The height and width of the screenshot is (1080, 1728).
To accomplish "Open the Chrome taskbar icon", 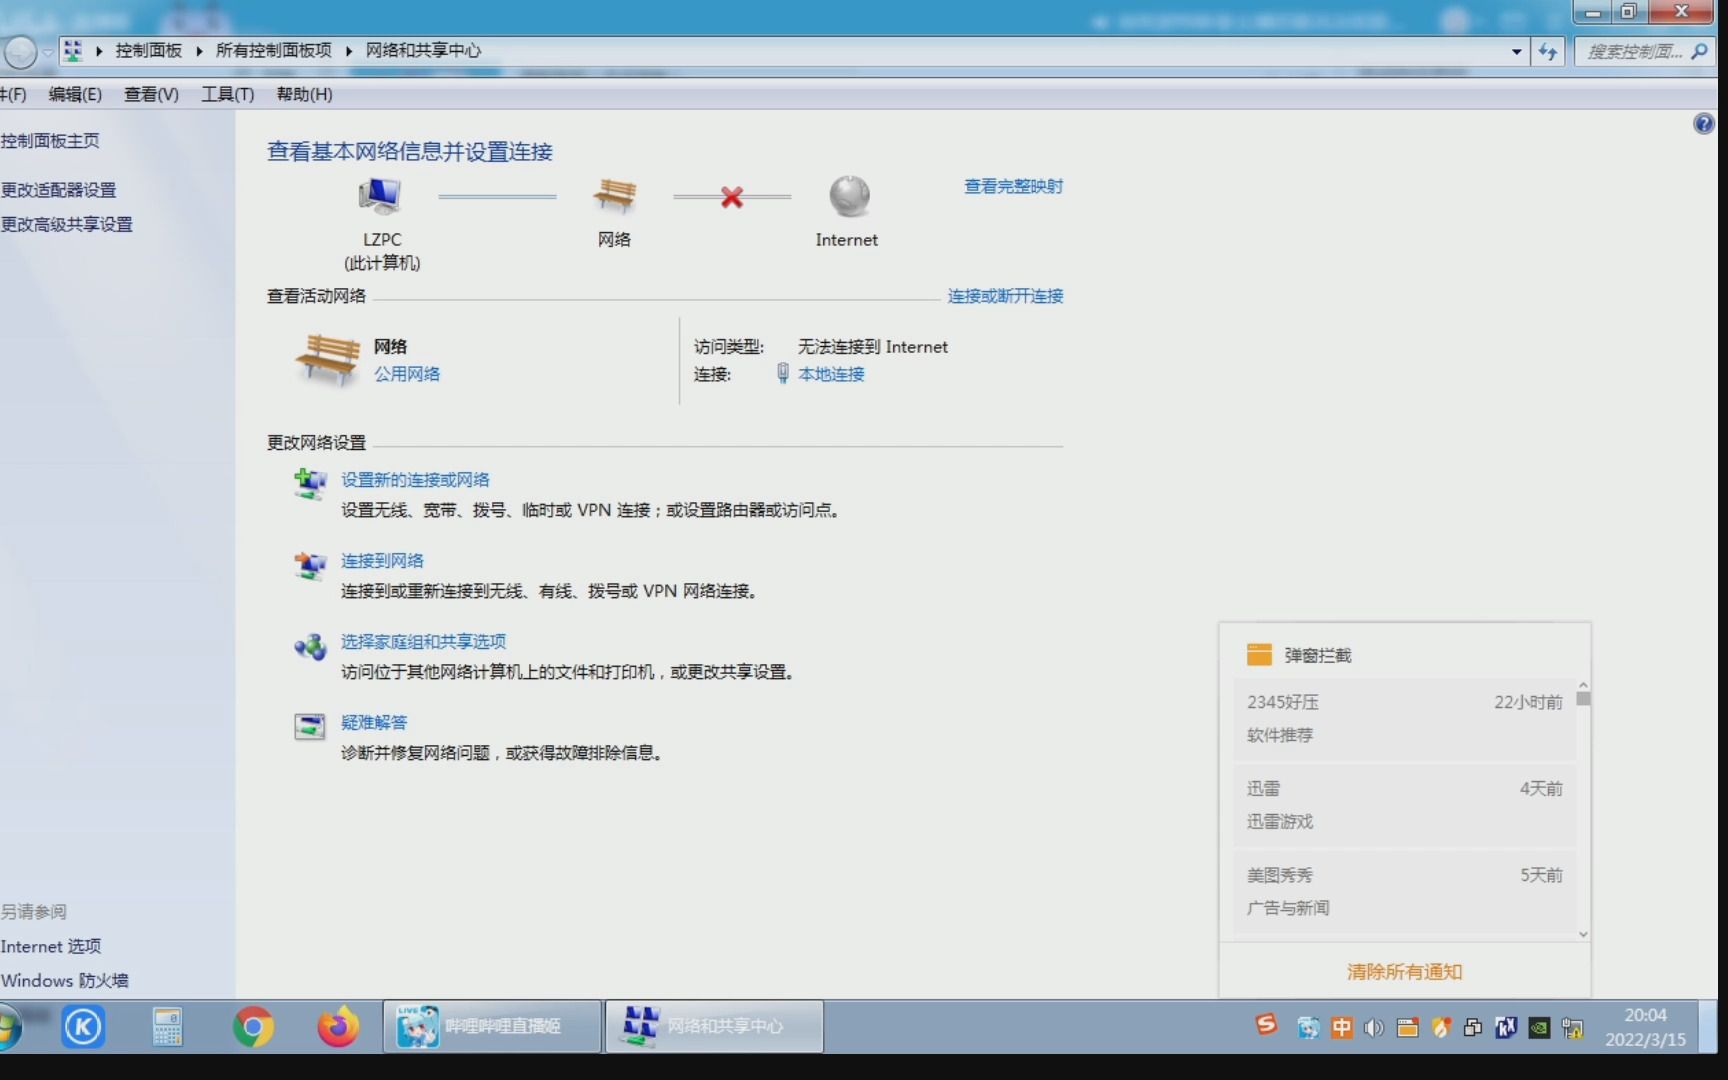I will pyautogui.click(x=253, y=1027).
